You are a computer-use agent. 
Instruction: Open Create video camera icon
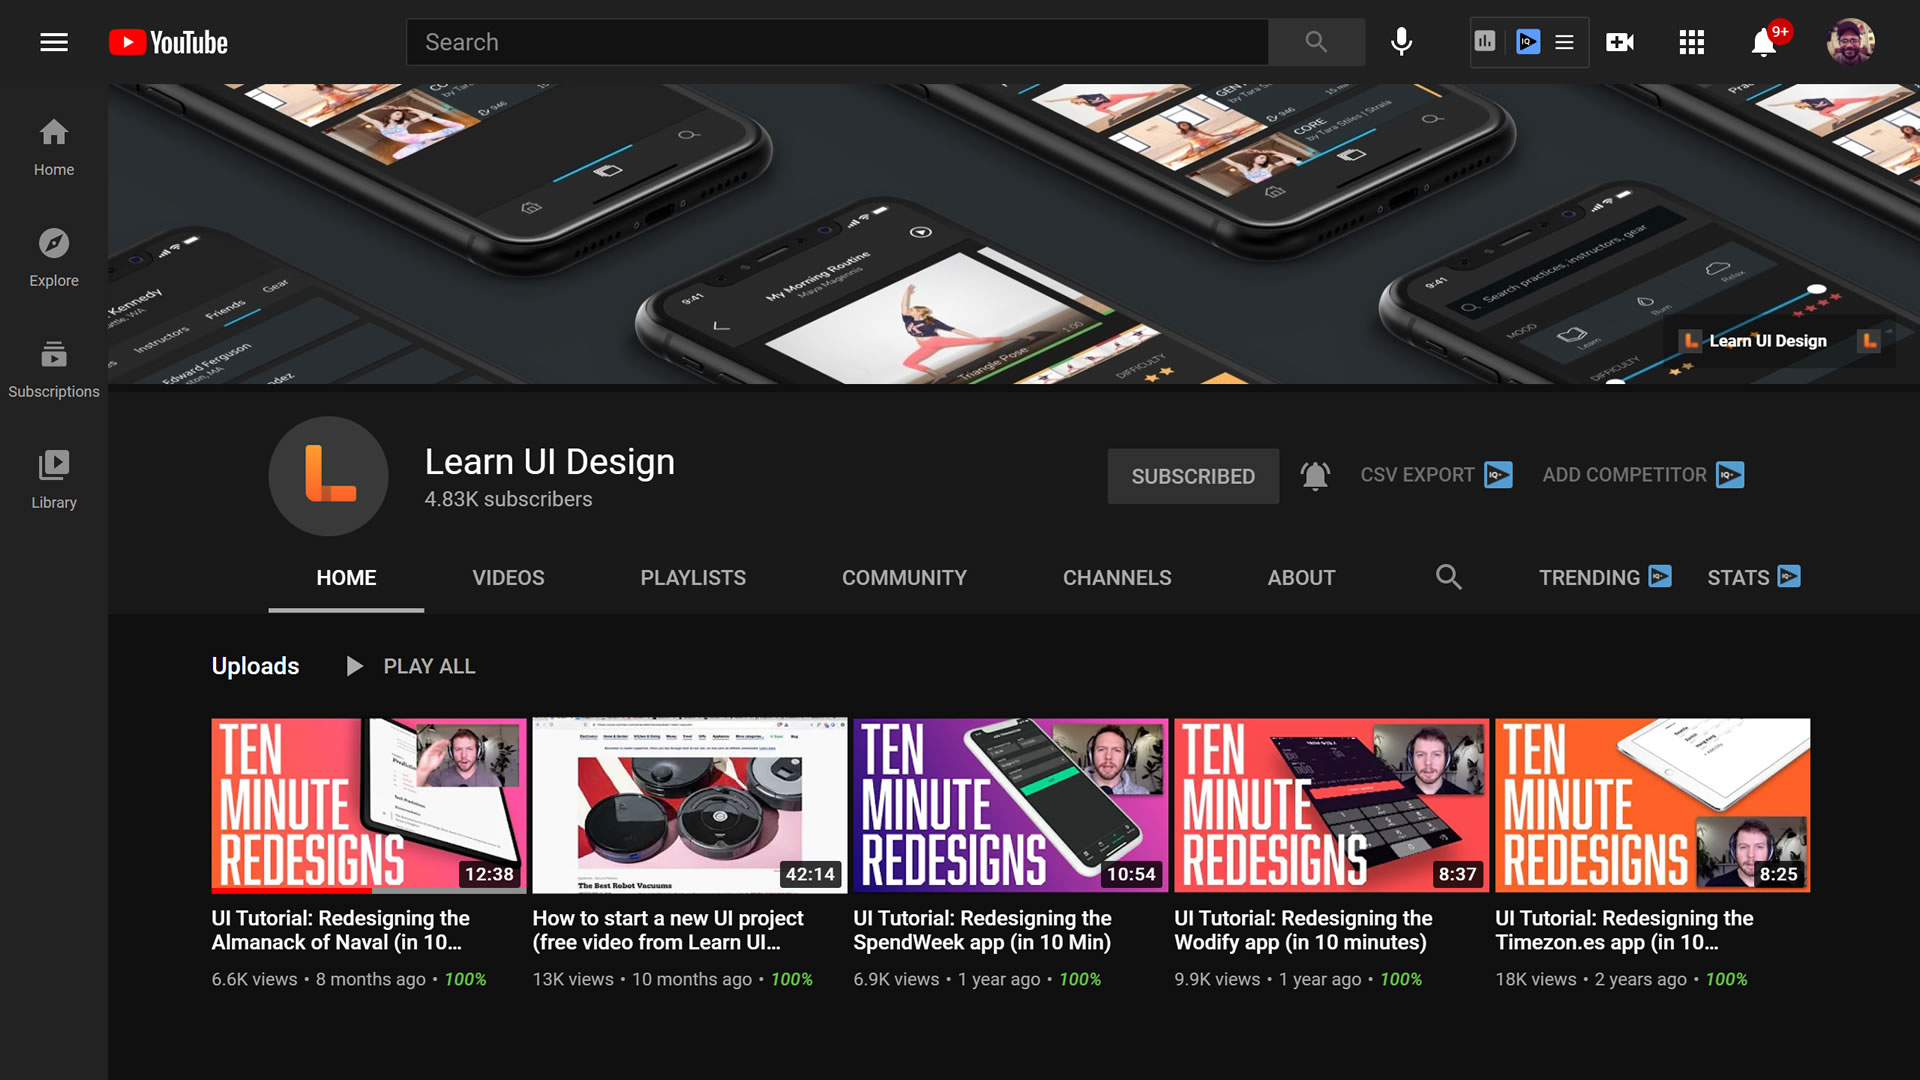(1620, 42)
